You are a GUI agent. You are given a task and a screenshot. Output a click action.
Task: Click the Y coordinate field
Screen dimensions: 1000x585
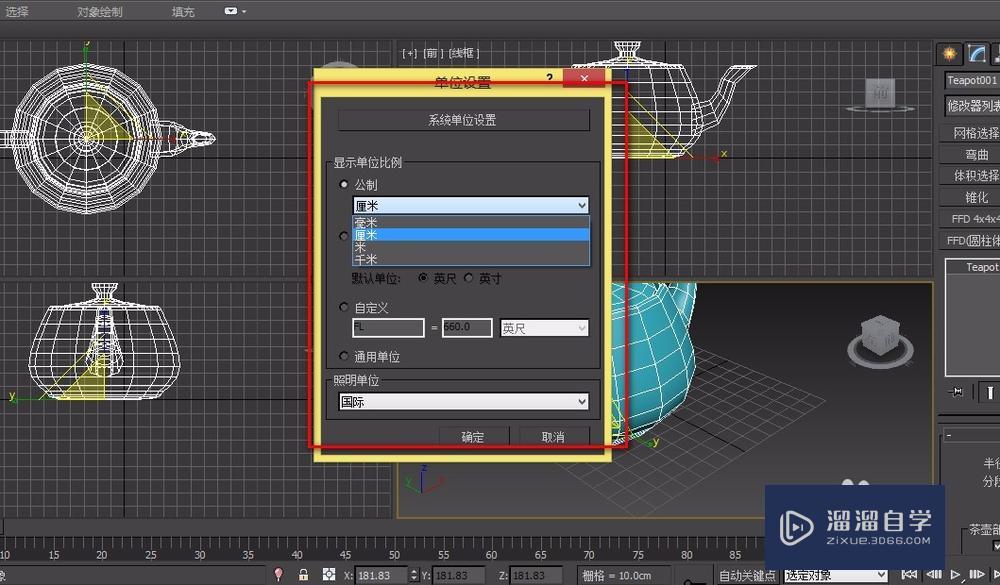[459, 575]
